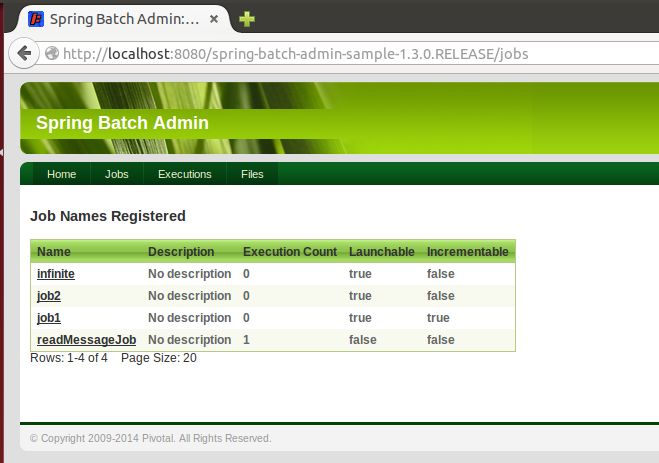The height and width of the screenshot is (463, 659).
Task: Open the Home menu item
Action: pos(61,174)
